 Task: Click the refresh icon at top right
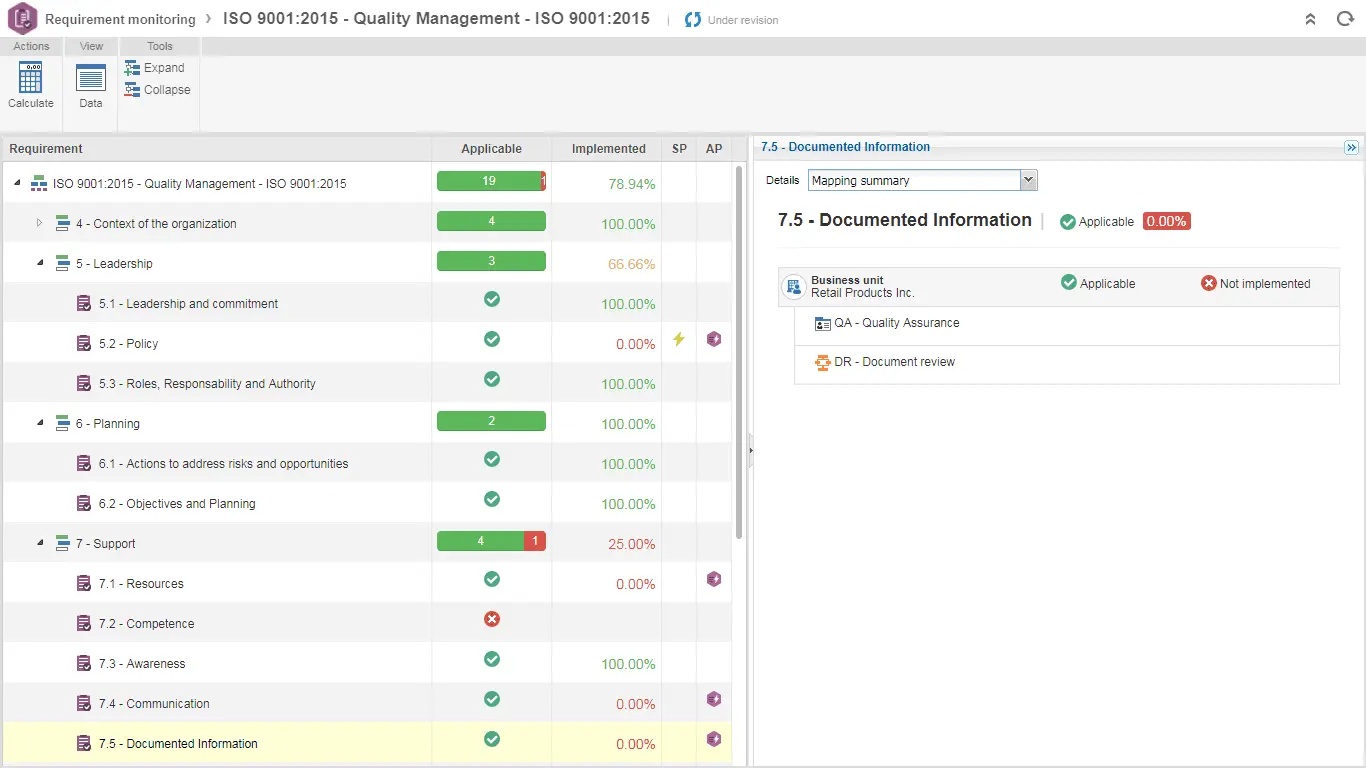coord(1345,19)
